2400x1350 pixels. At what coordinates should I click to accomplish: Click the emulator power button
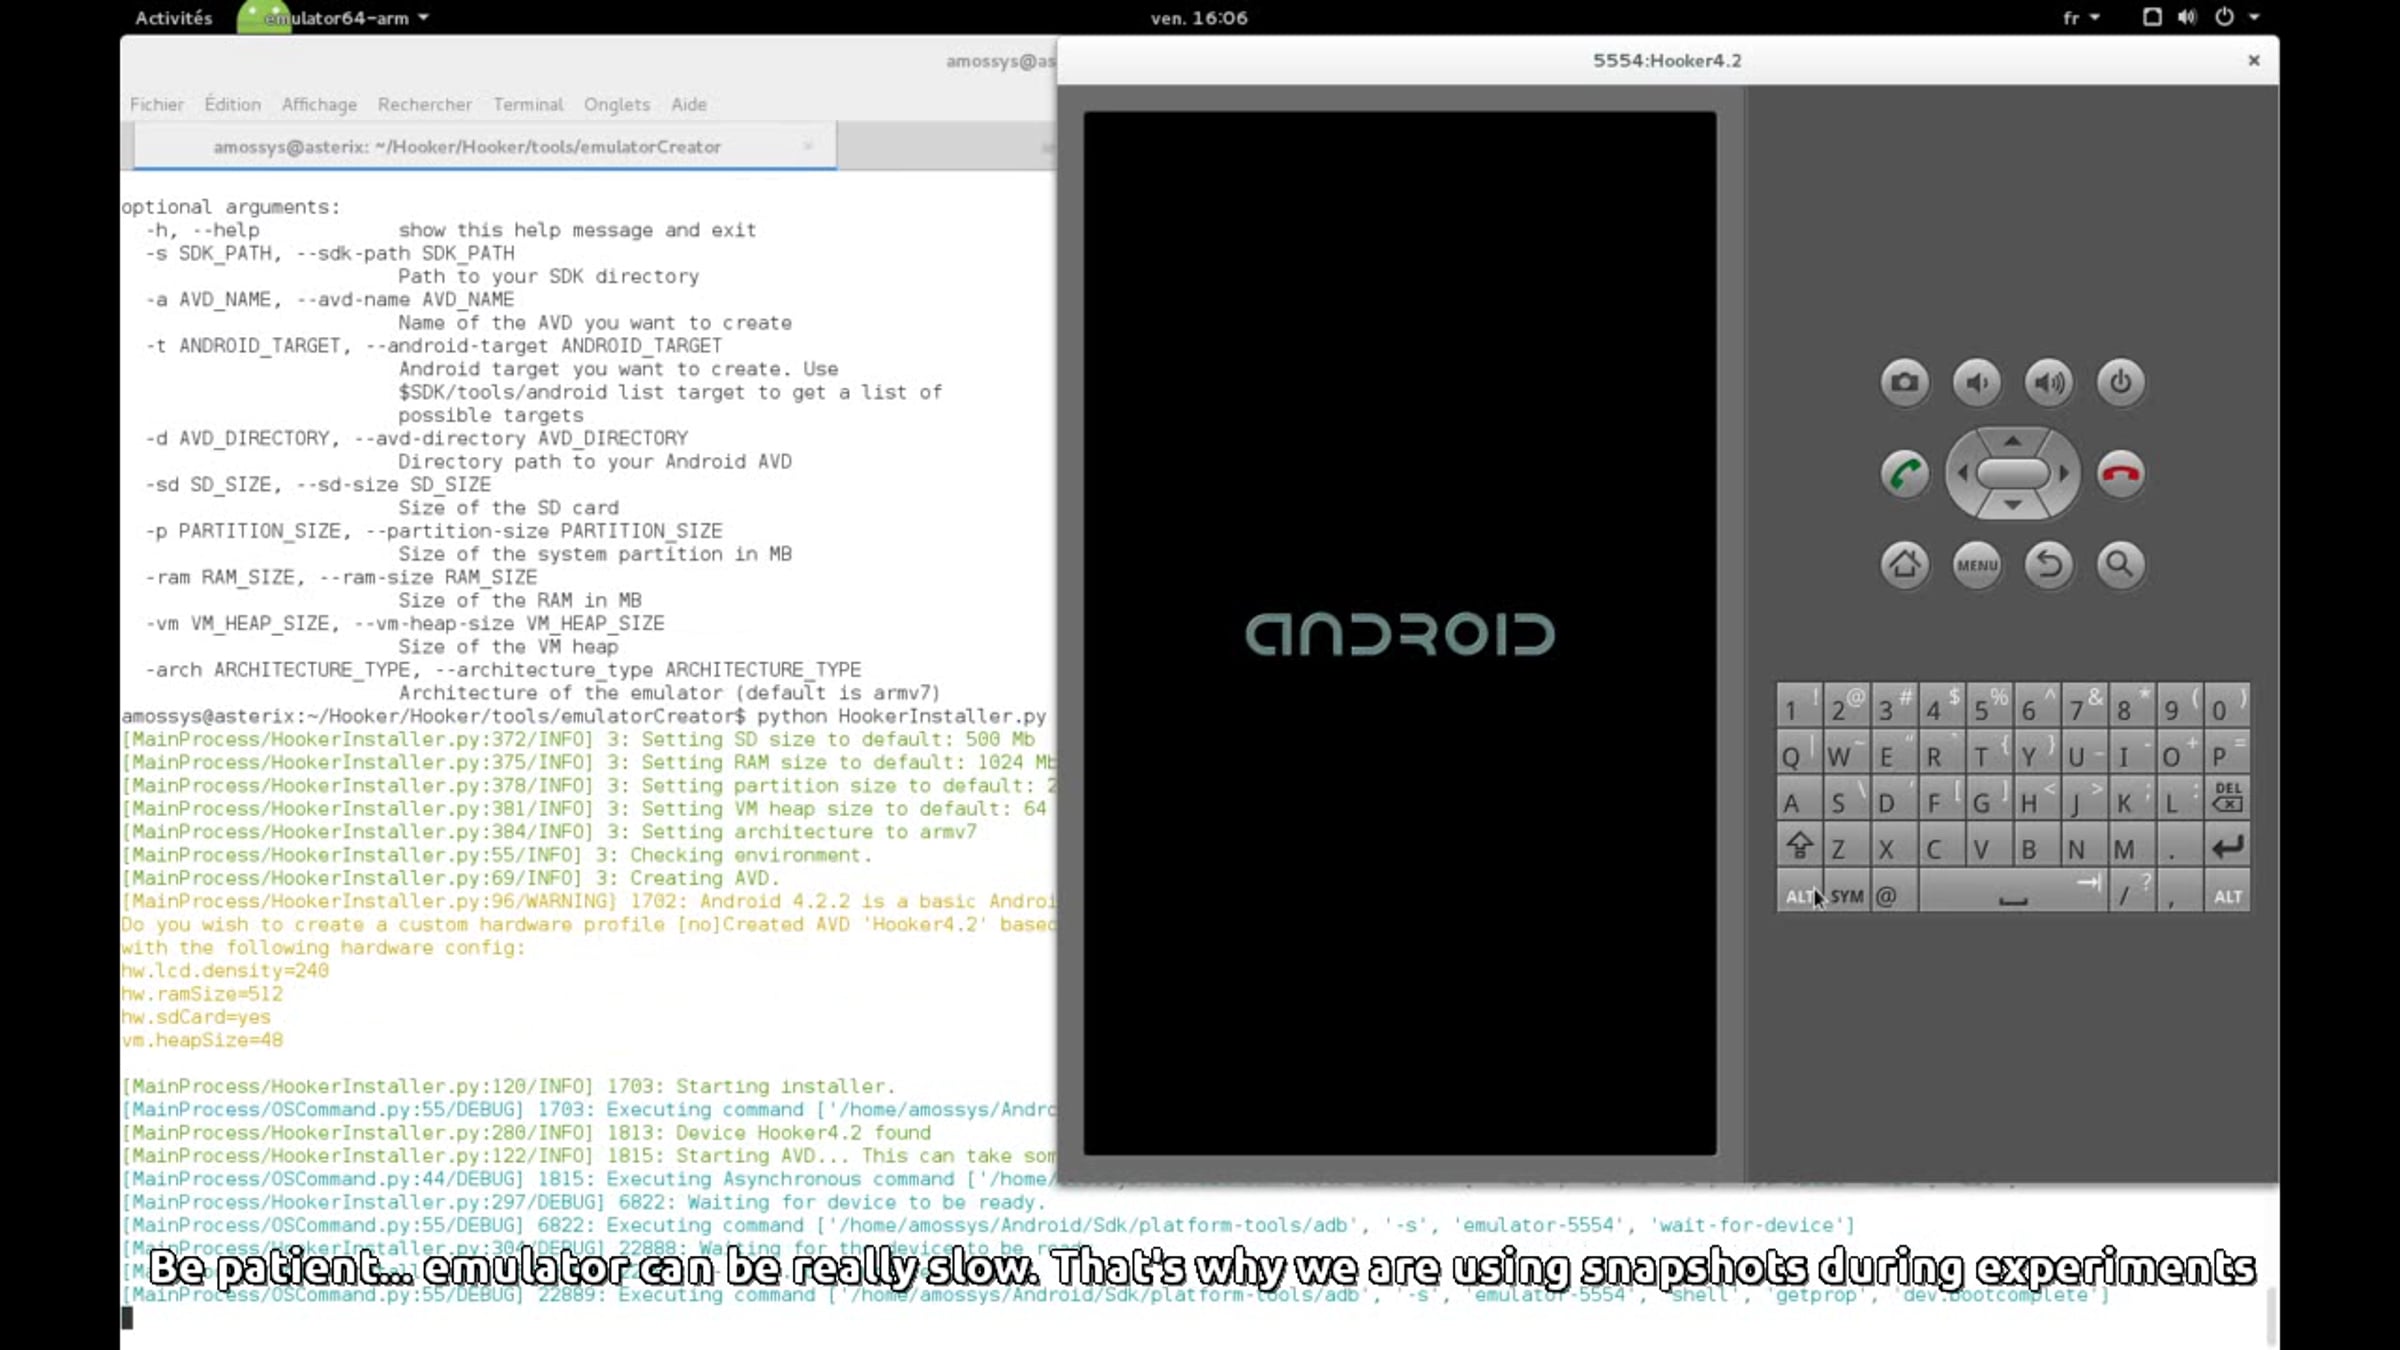[2120, 383]
